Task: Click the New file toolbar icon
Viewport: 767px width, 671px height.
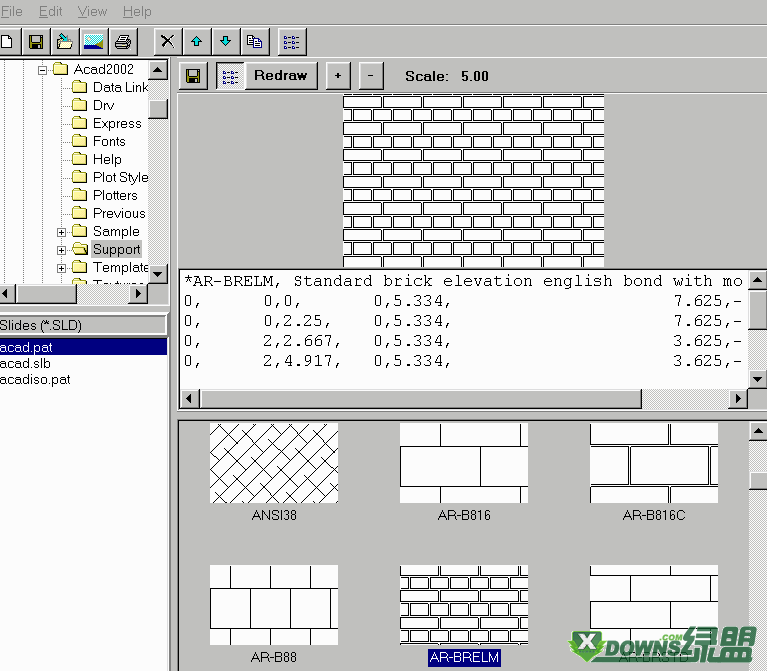Action: 7,42
